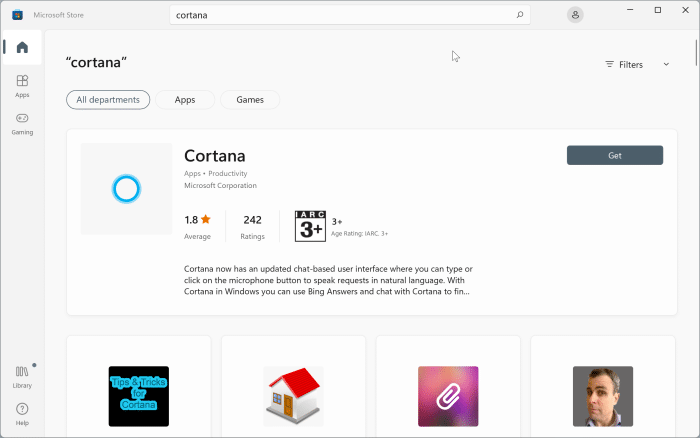
Task: Close the Microsoft Store window
Action: point(685,10)
